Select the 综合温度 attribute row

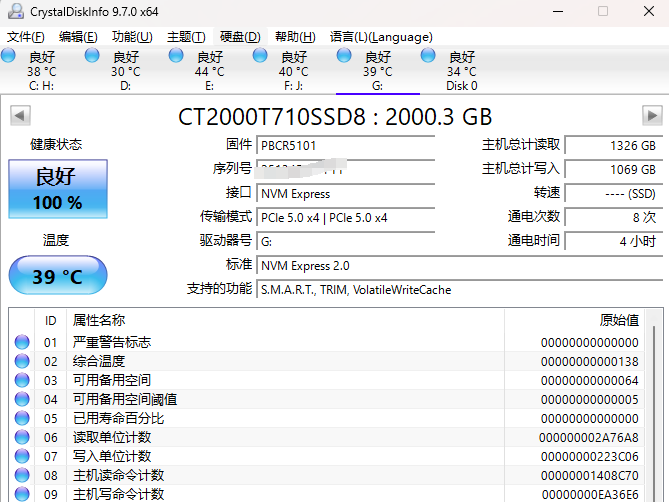click(x=327, y=361)
